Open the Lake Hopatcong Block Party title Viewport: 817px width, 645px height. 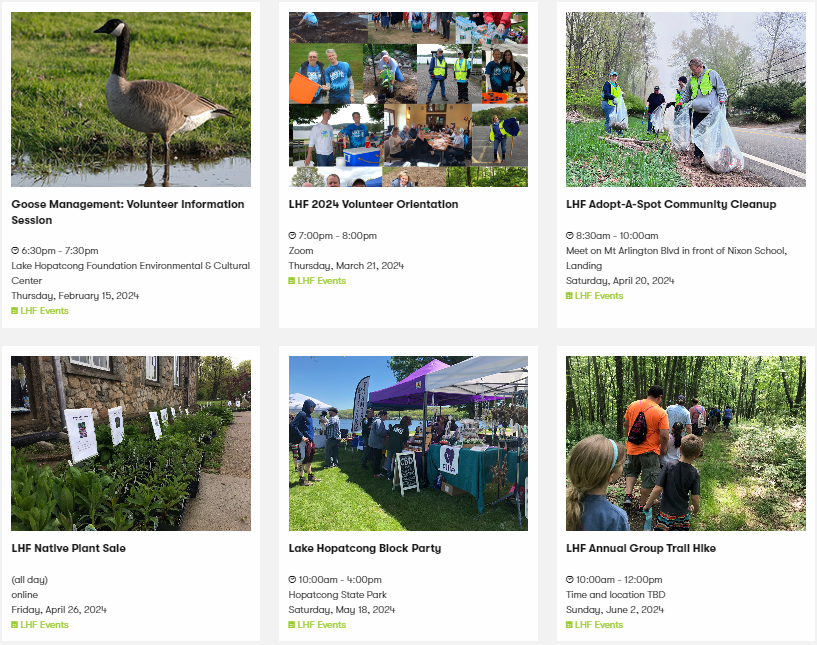pyautogui.click(x=365, y=548)
